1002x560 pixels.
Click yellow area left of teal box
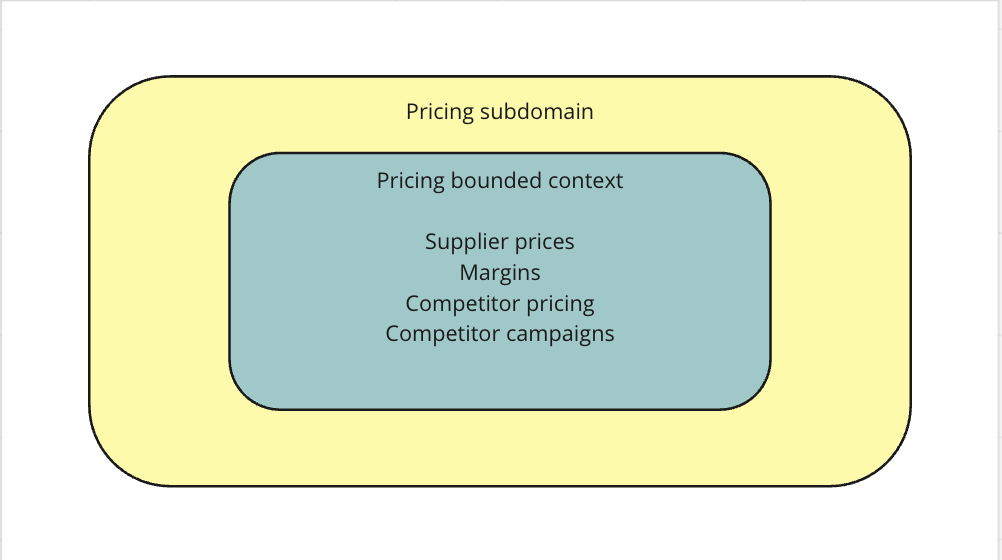[160, 281]
